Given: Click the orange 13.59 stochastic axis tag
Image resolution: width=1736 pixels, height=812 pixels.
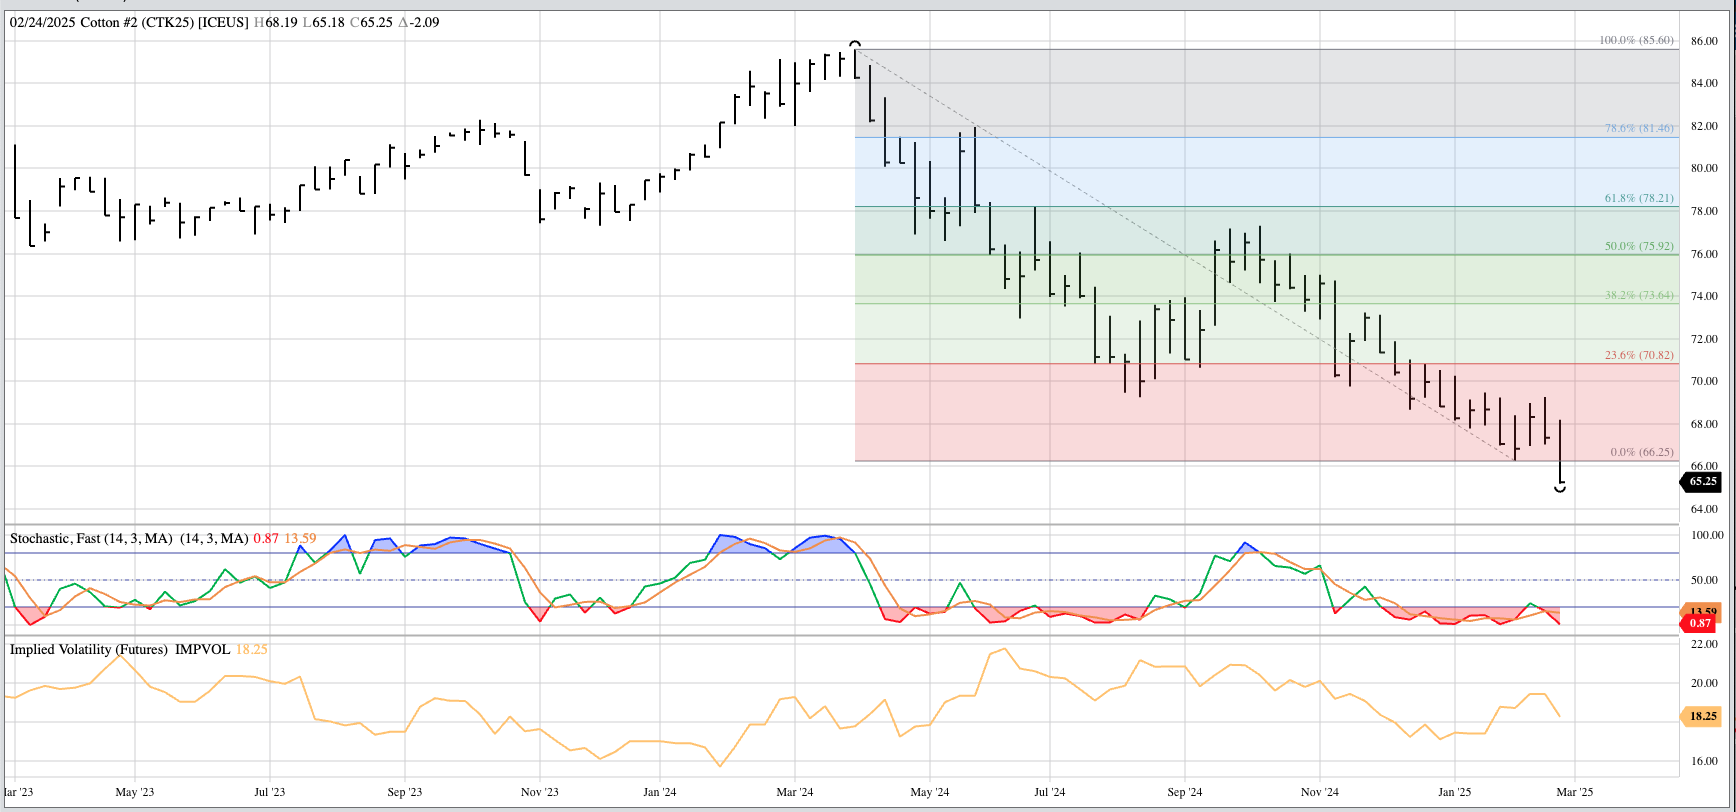Looking at the screenshot, I should (x=1703, y=611).
